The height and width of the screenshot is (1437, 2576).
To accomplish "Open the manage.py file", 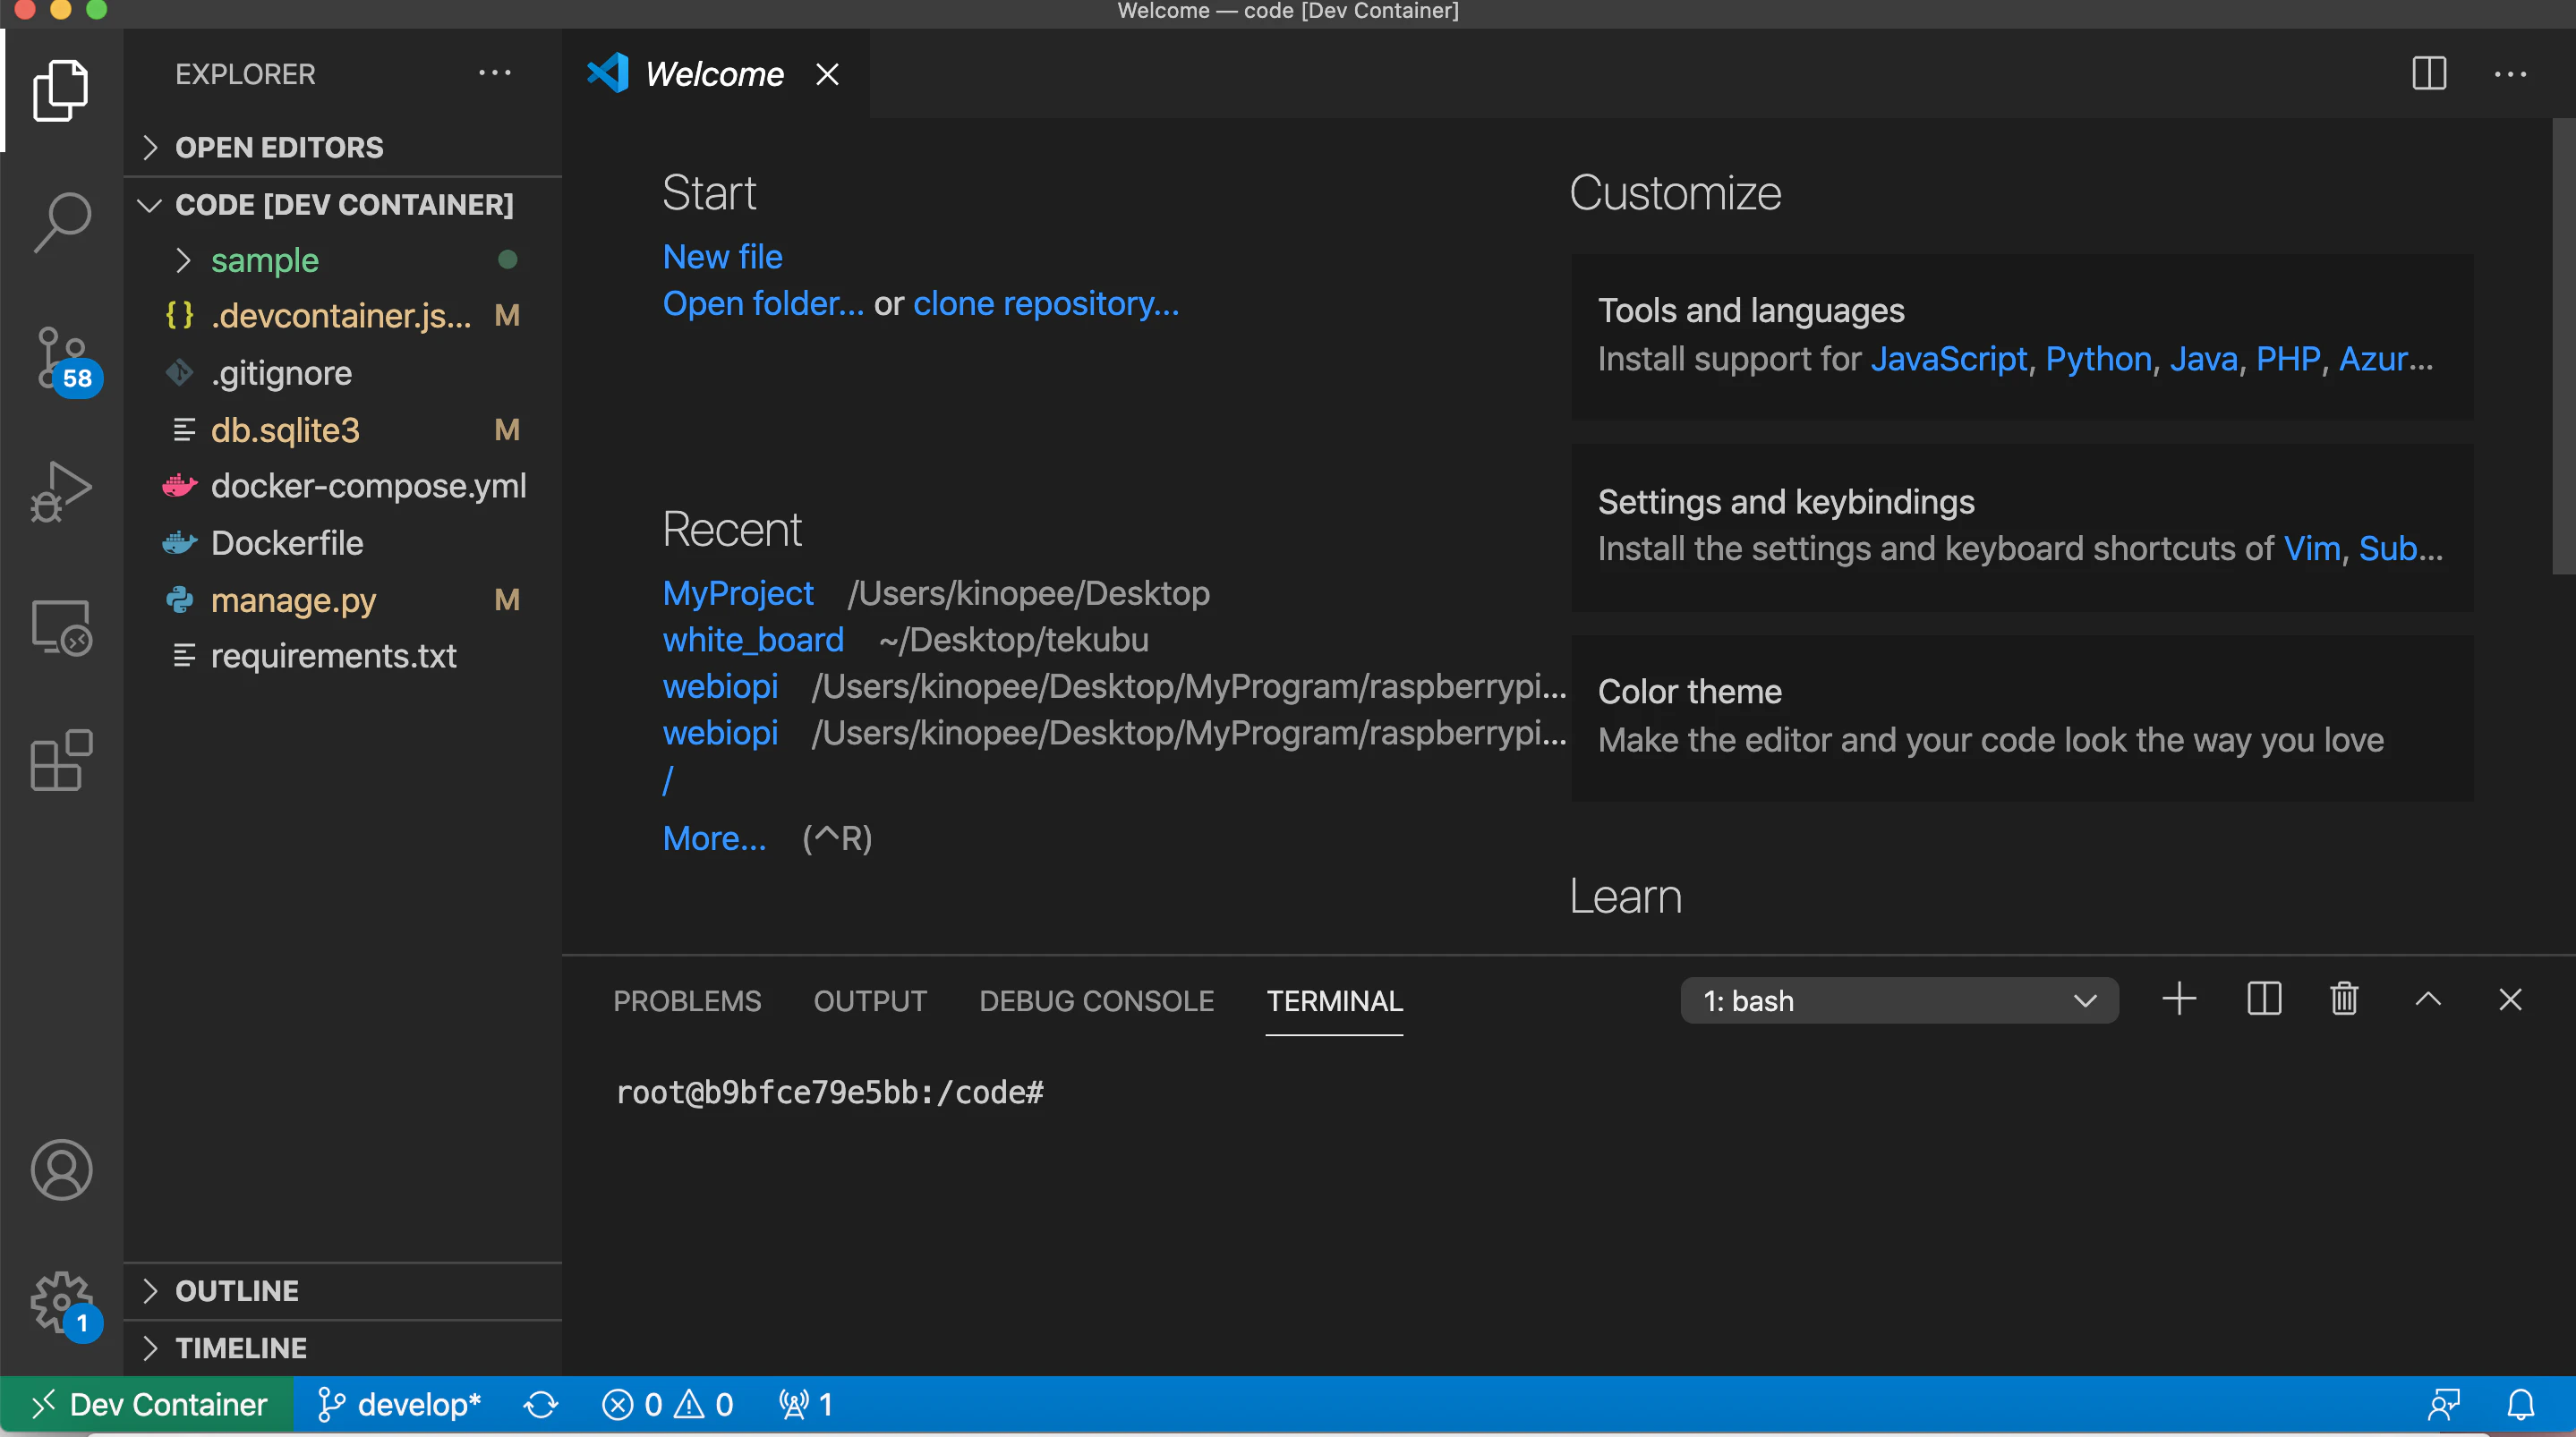I will 342,600.
